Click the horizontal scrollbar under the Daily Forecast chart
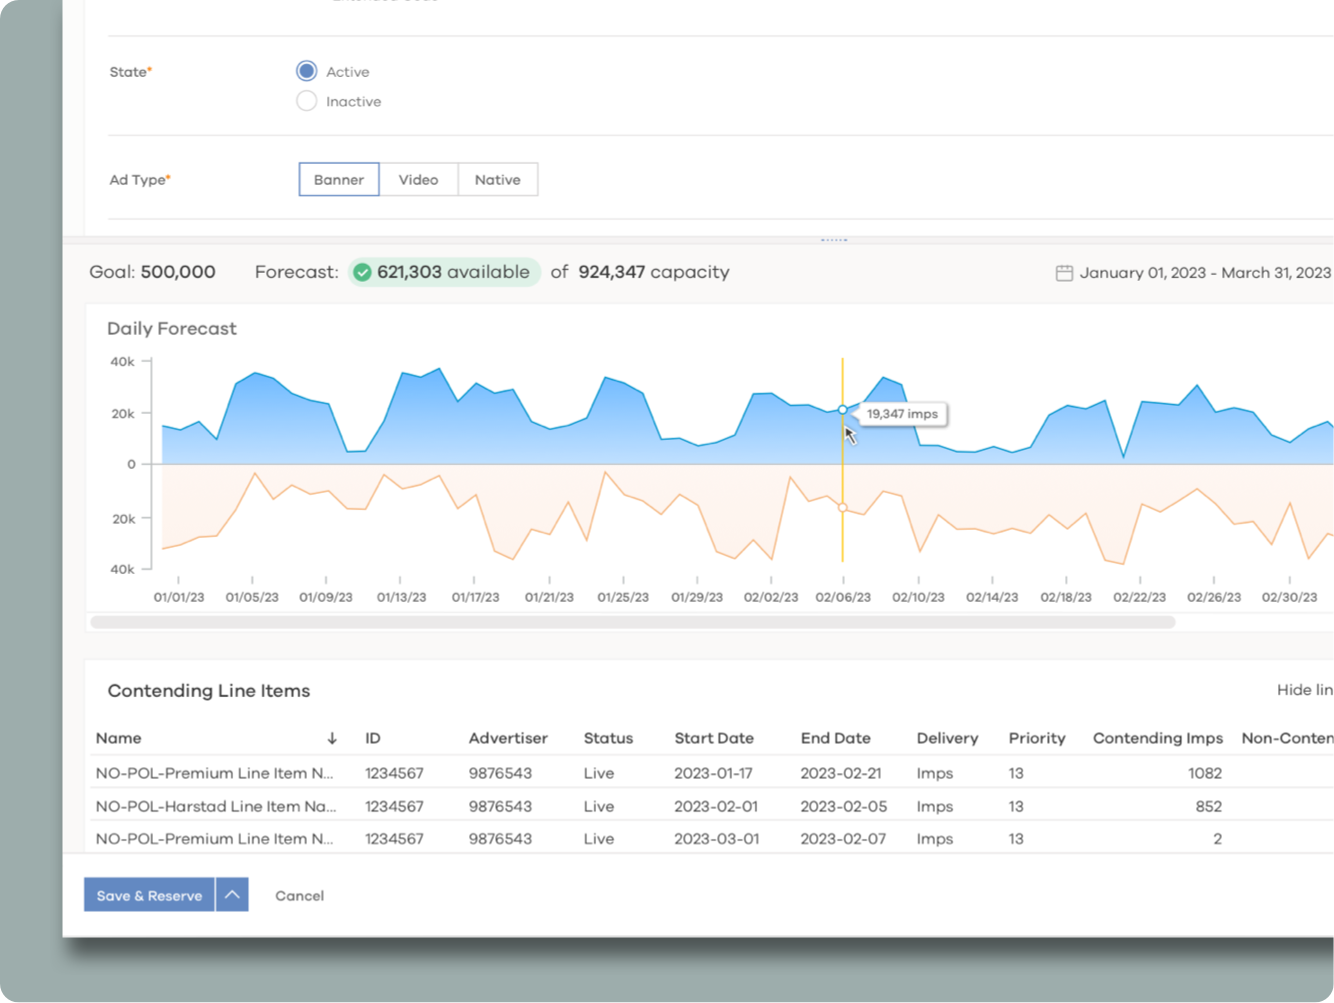The width and height of the screenshot is (1334, 1003). [x=633, y=621]
